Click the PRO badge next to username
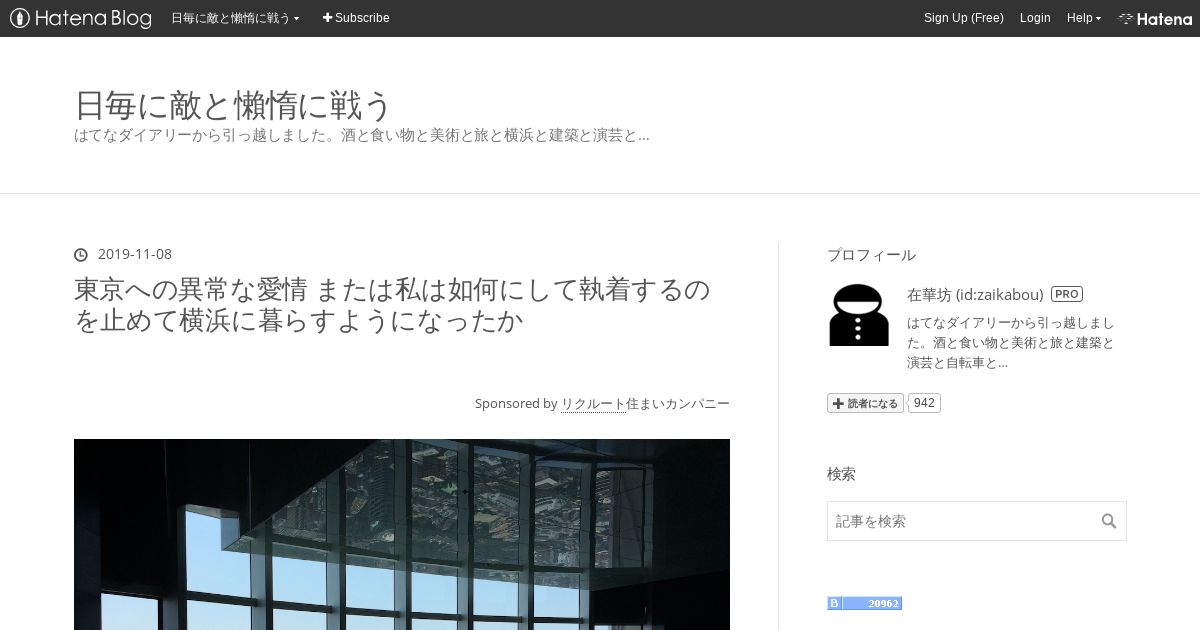 coord(1067,294)
